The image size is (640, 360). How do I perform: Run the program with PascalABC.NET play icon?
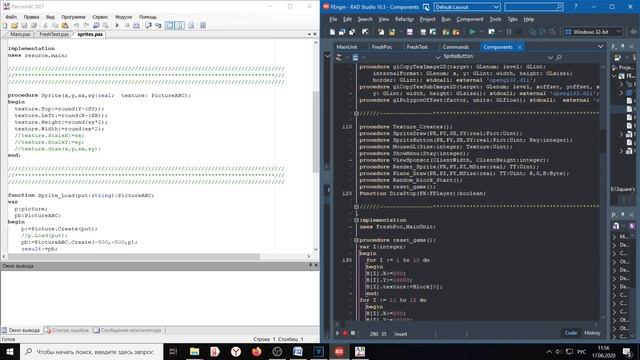tap(117, 25)
